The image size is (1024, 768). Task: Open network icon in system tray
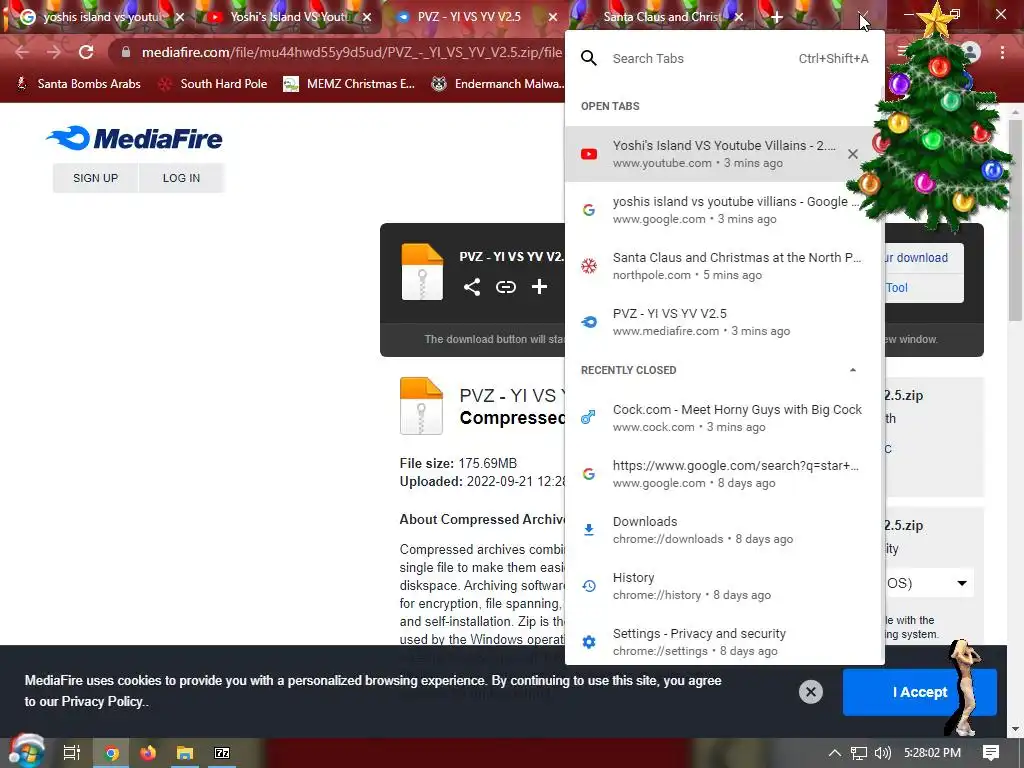pos(859,753)
